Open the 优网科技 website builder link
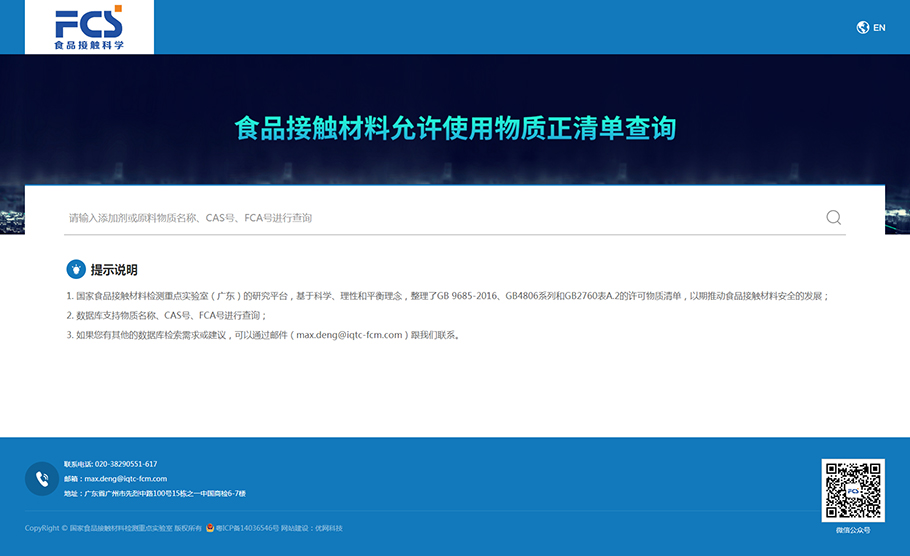910x556 pixels. pyautogui.click(x=328, y=528)
